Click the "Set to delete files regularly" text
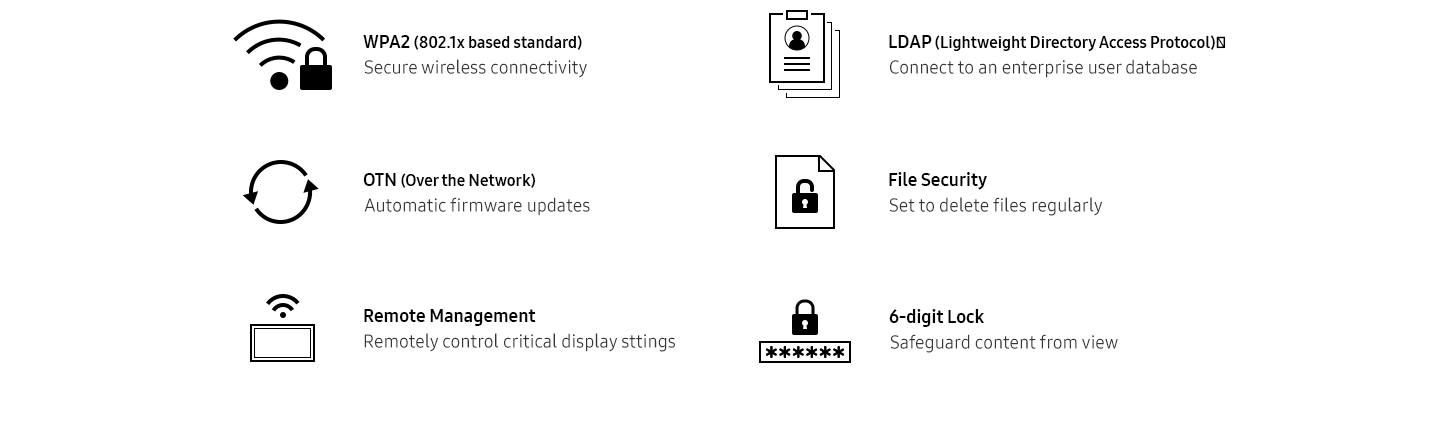The image size is (1440, 442). click(995, 206)
